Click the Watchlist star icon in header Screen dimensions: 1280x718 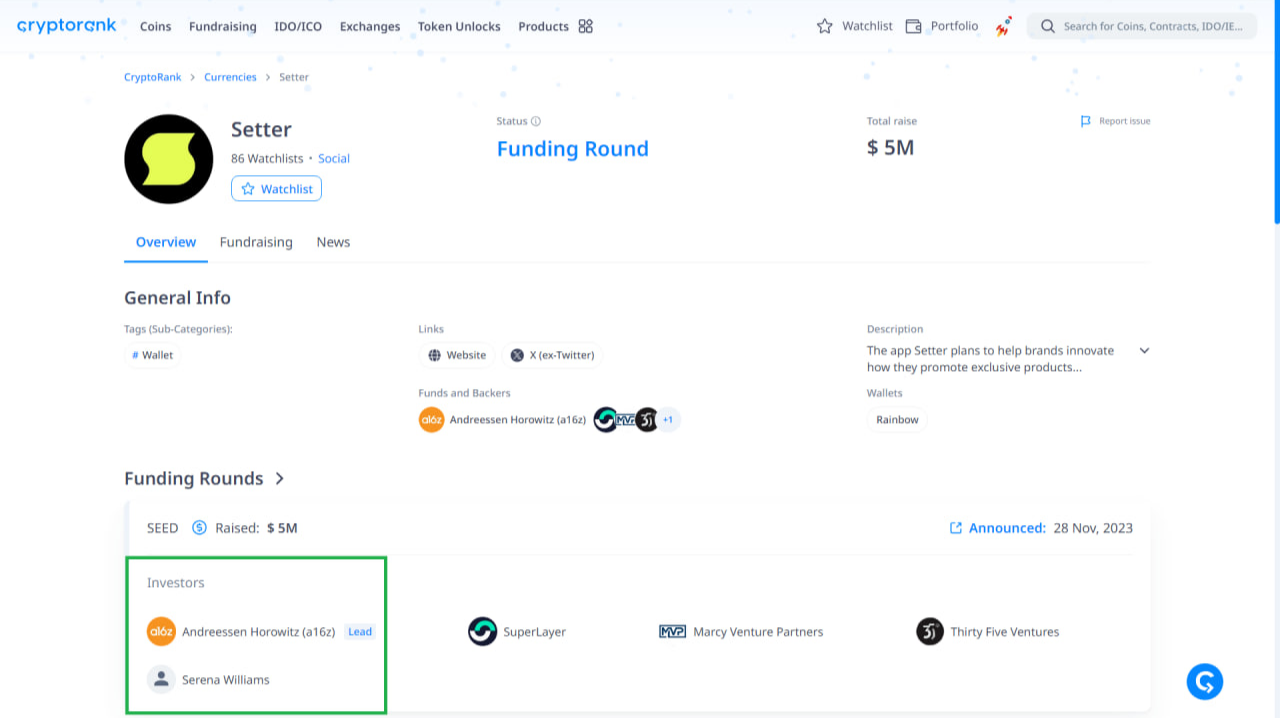[x=825, y=26]
